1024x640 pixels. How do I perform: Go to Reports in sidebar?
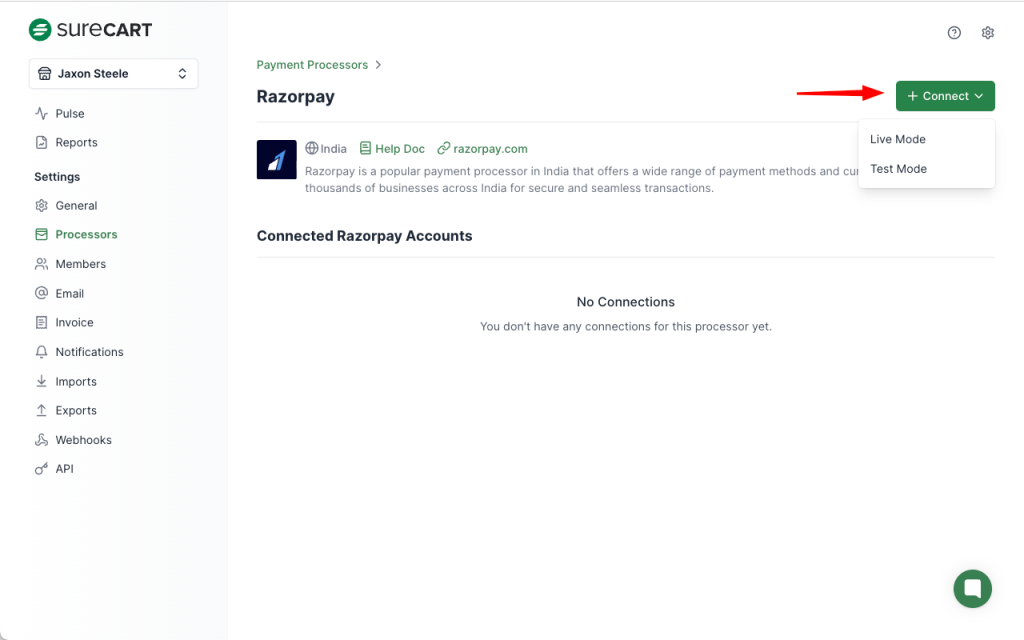click(x=76, y=143)
